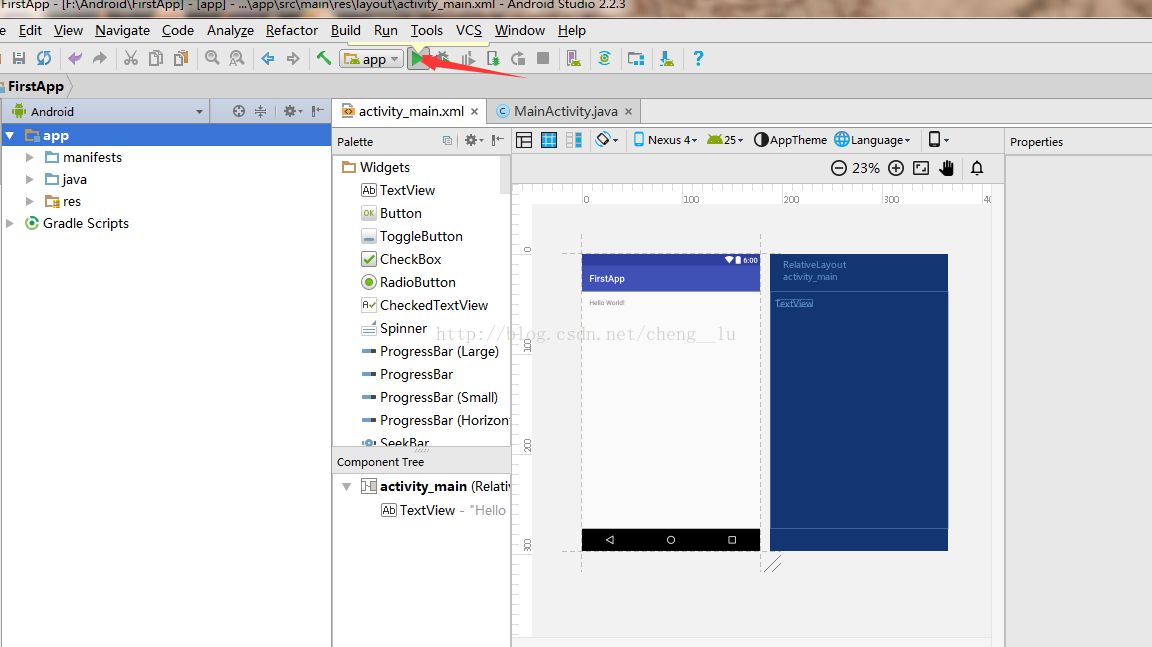Open the Navigate menu
The image size is (1152, 647).
pyautogui.click(x=122, y=30)
